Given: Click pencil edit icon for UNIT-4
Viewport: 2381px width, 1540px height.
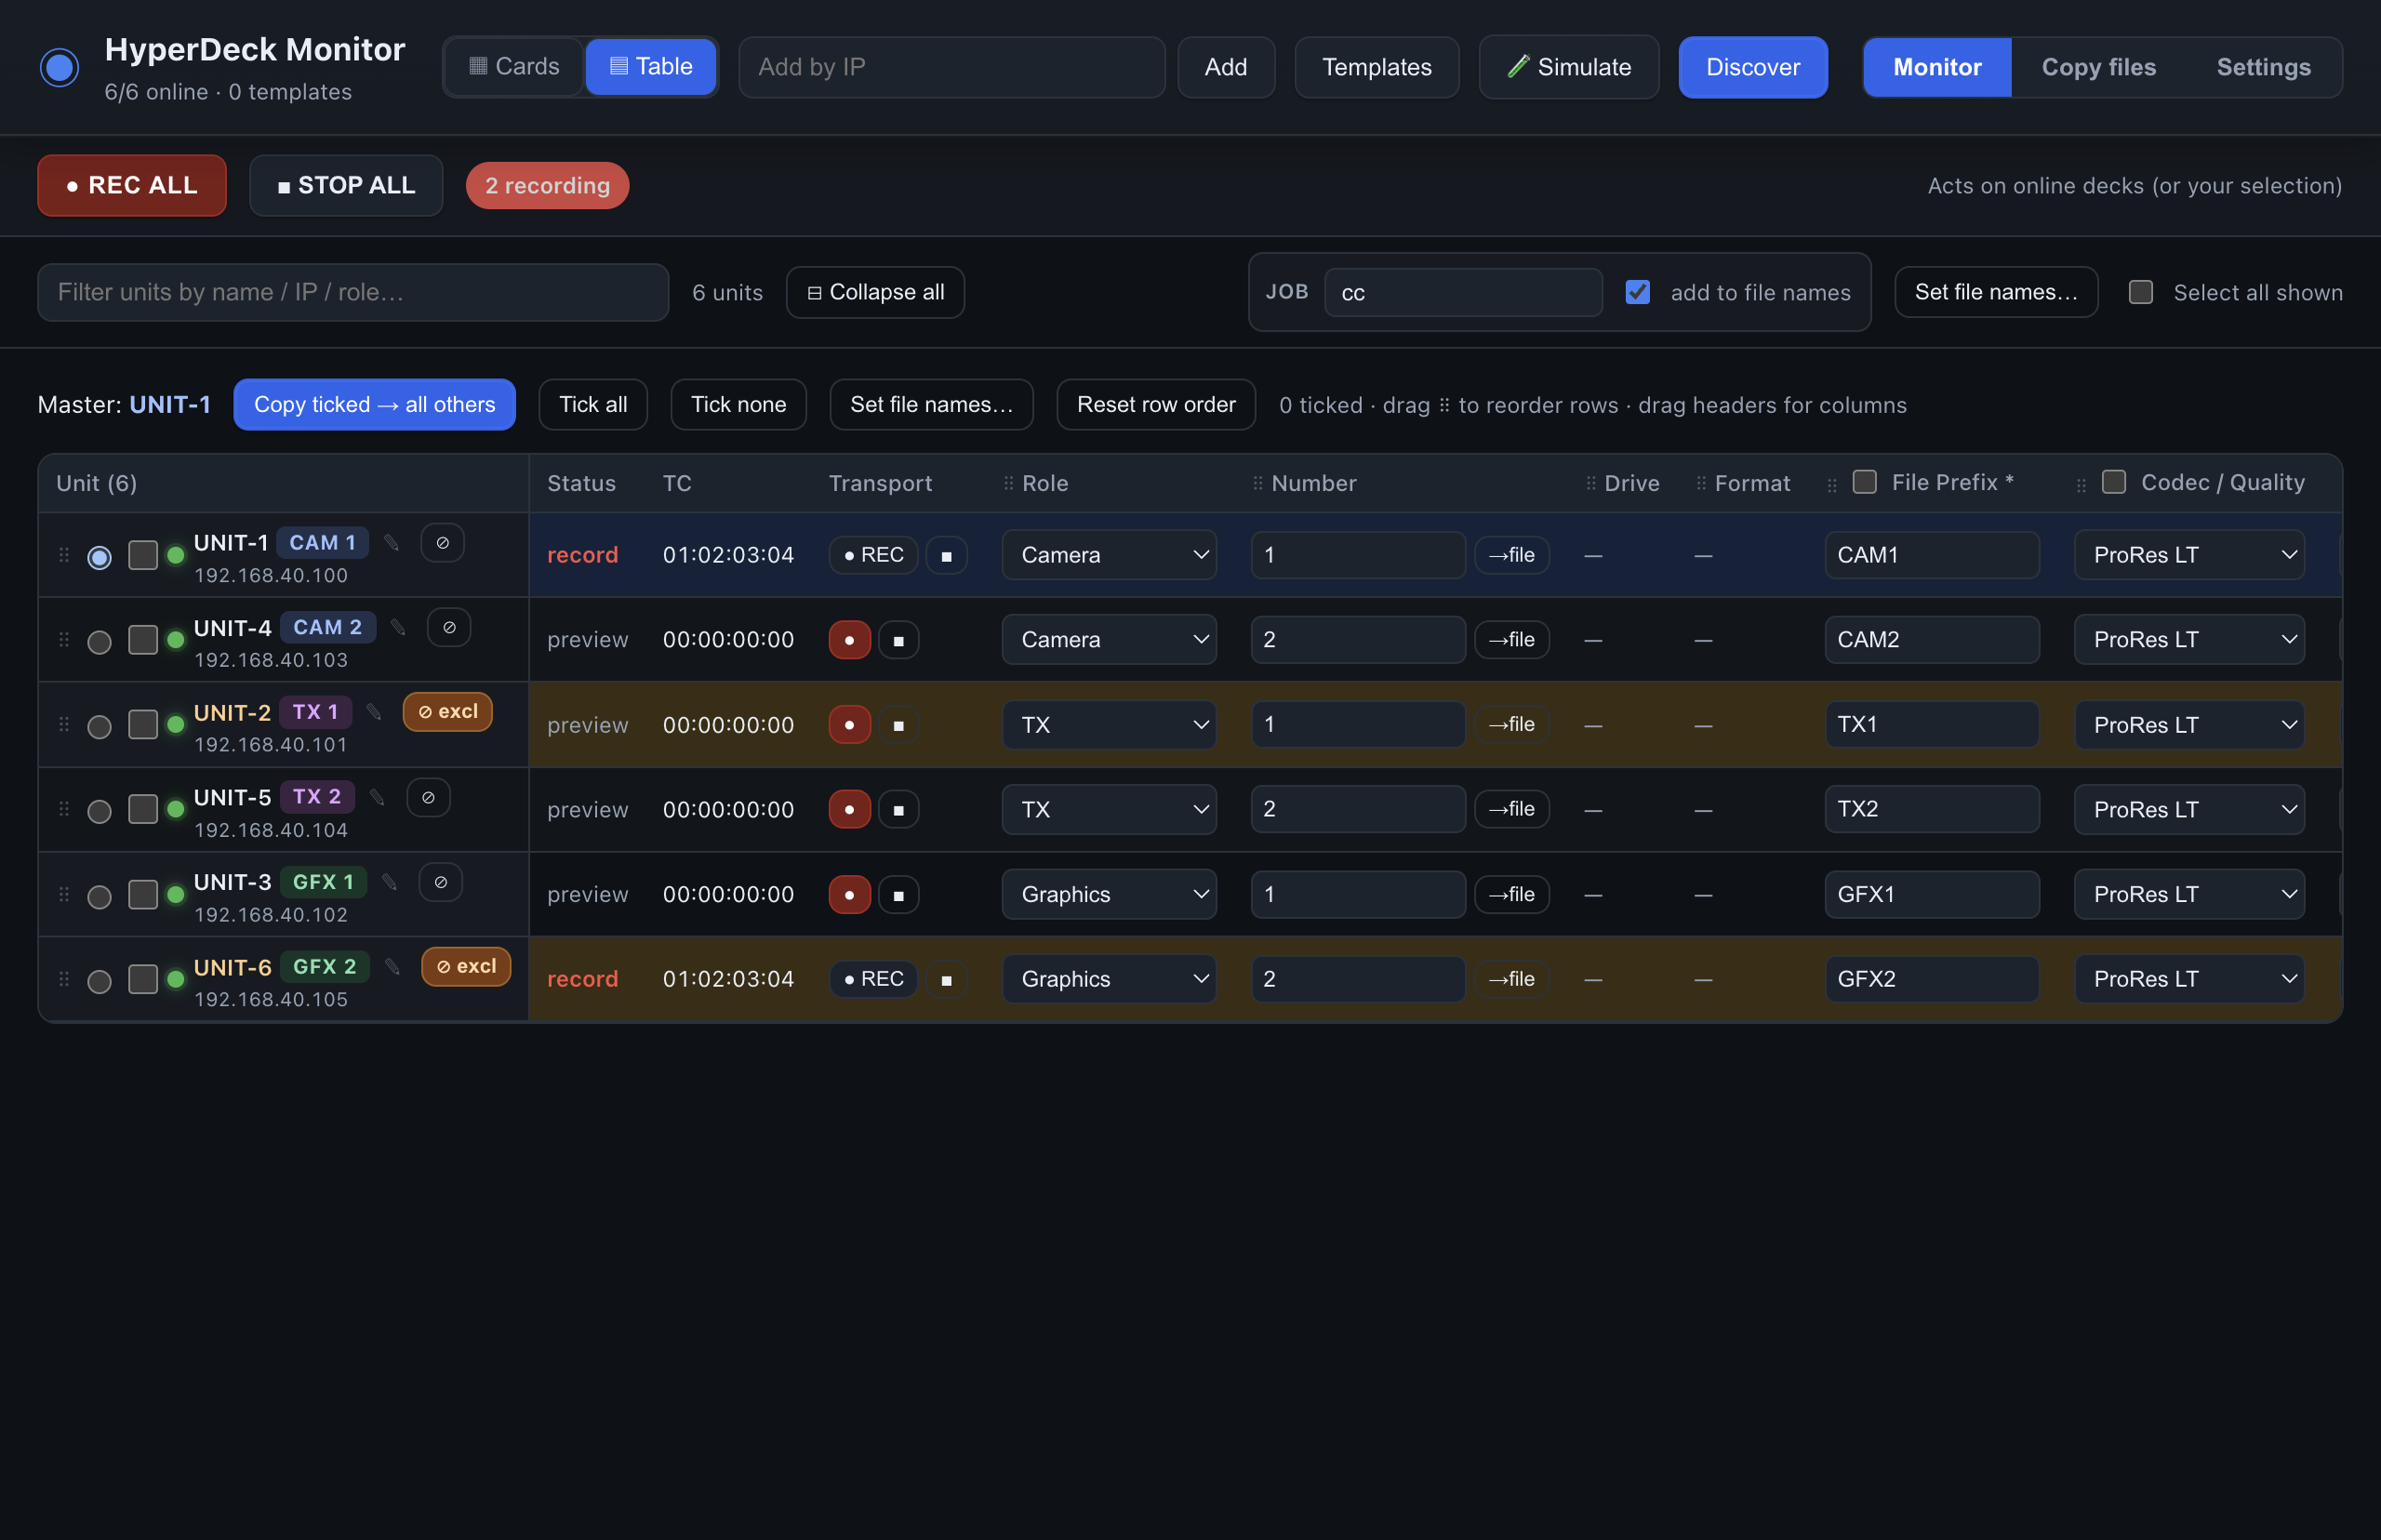Looking at the screenshot, I should [398, 627].
